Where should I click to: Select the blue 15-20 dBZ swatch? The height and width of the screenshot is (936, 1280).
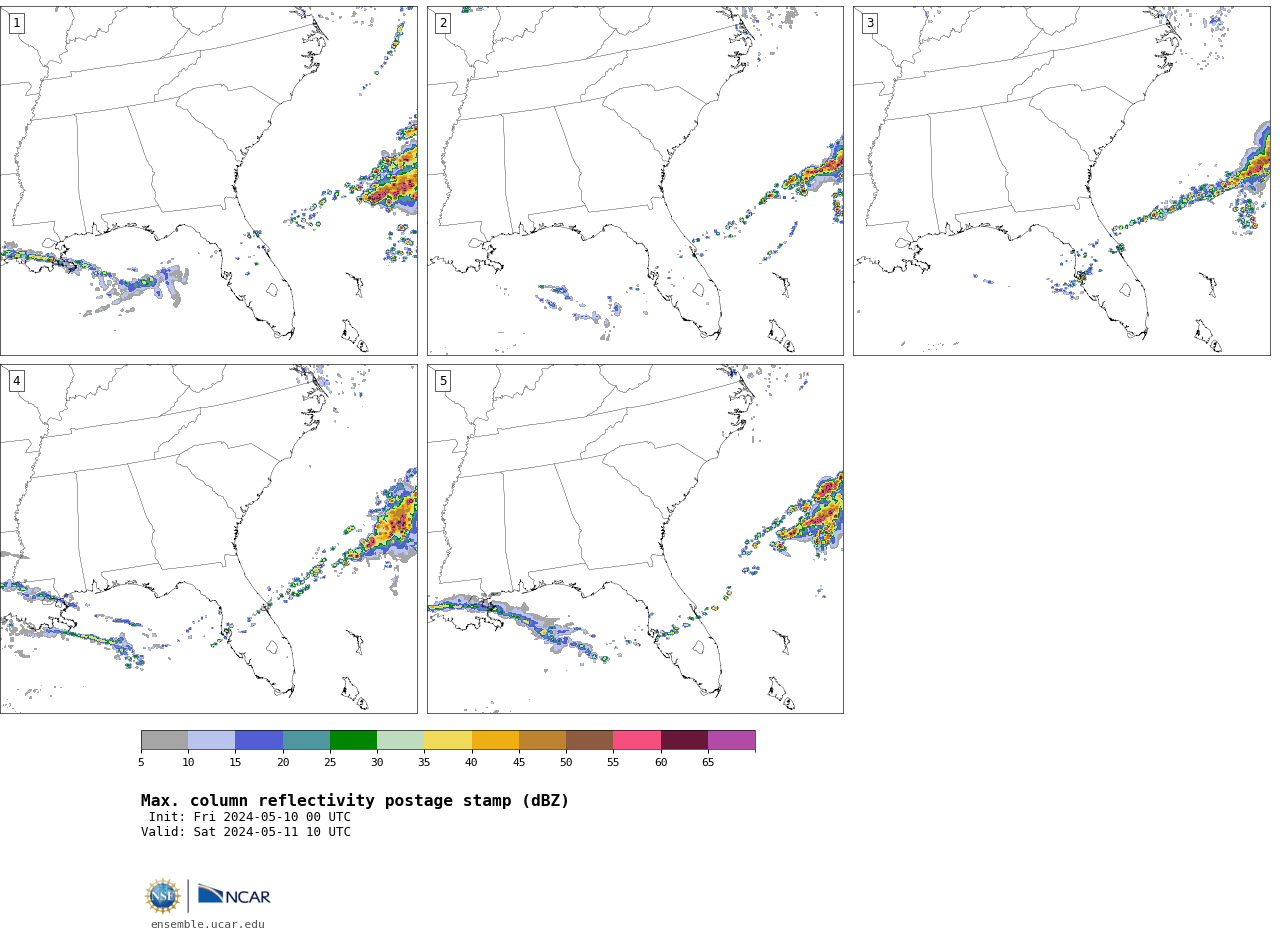(259, 740)
